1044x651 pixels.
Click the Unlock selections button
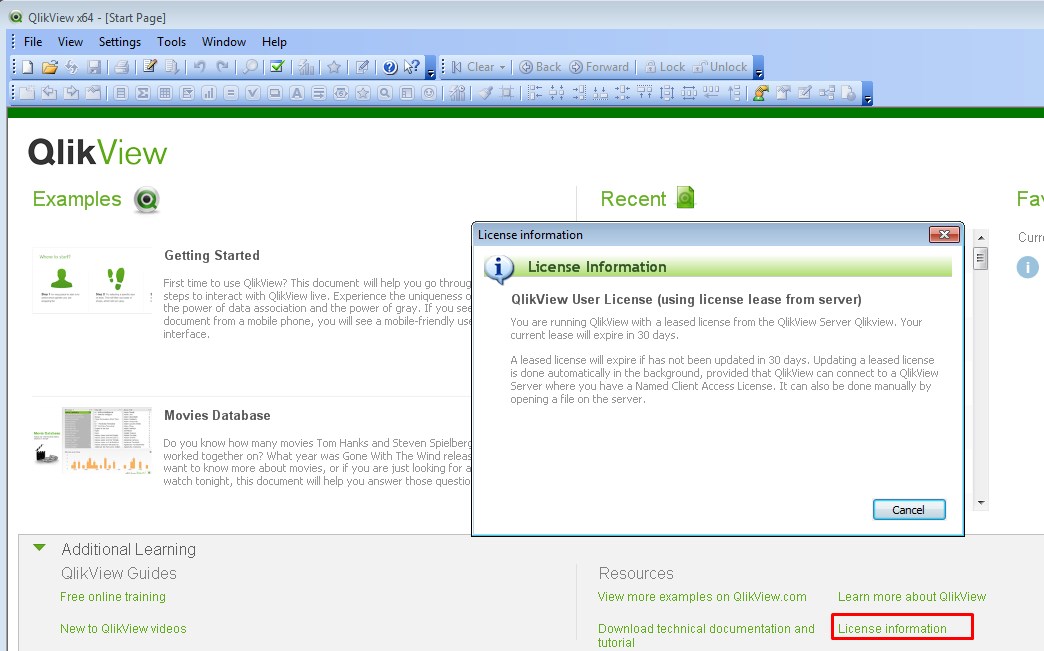tap(720, 67)
